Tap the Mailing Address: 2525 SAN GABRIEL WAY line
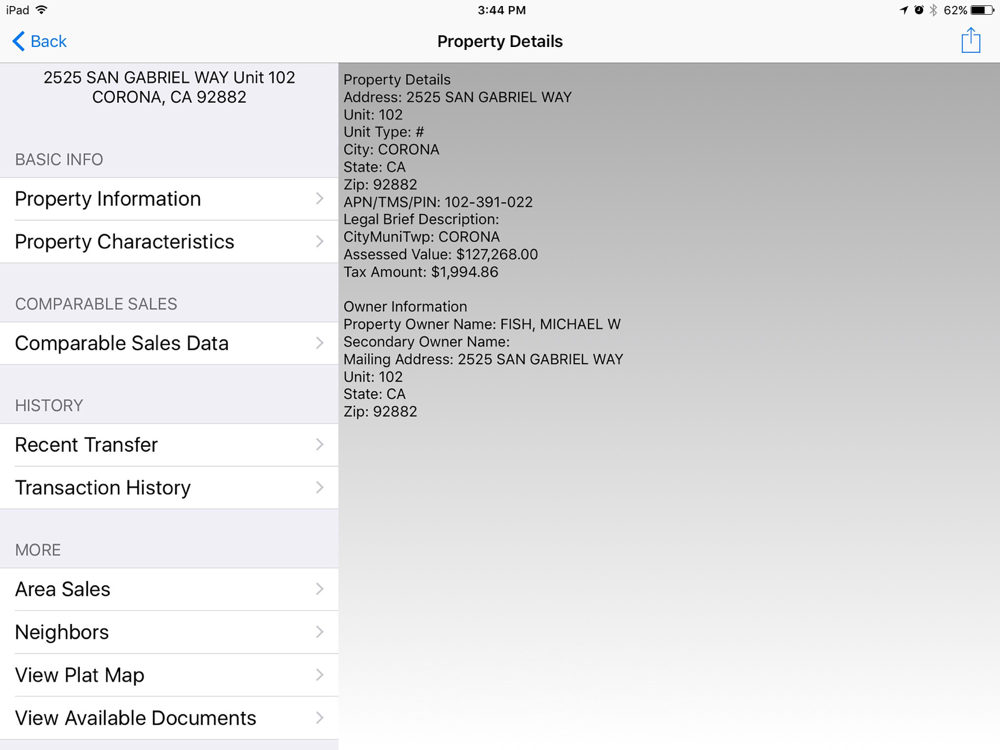Viewport: 1000px width, 750px height. [x=483, y=359]
